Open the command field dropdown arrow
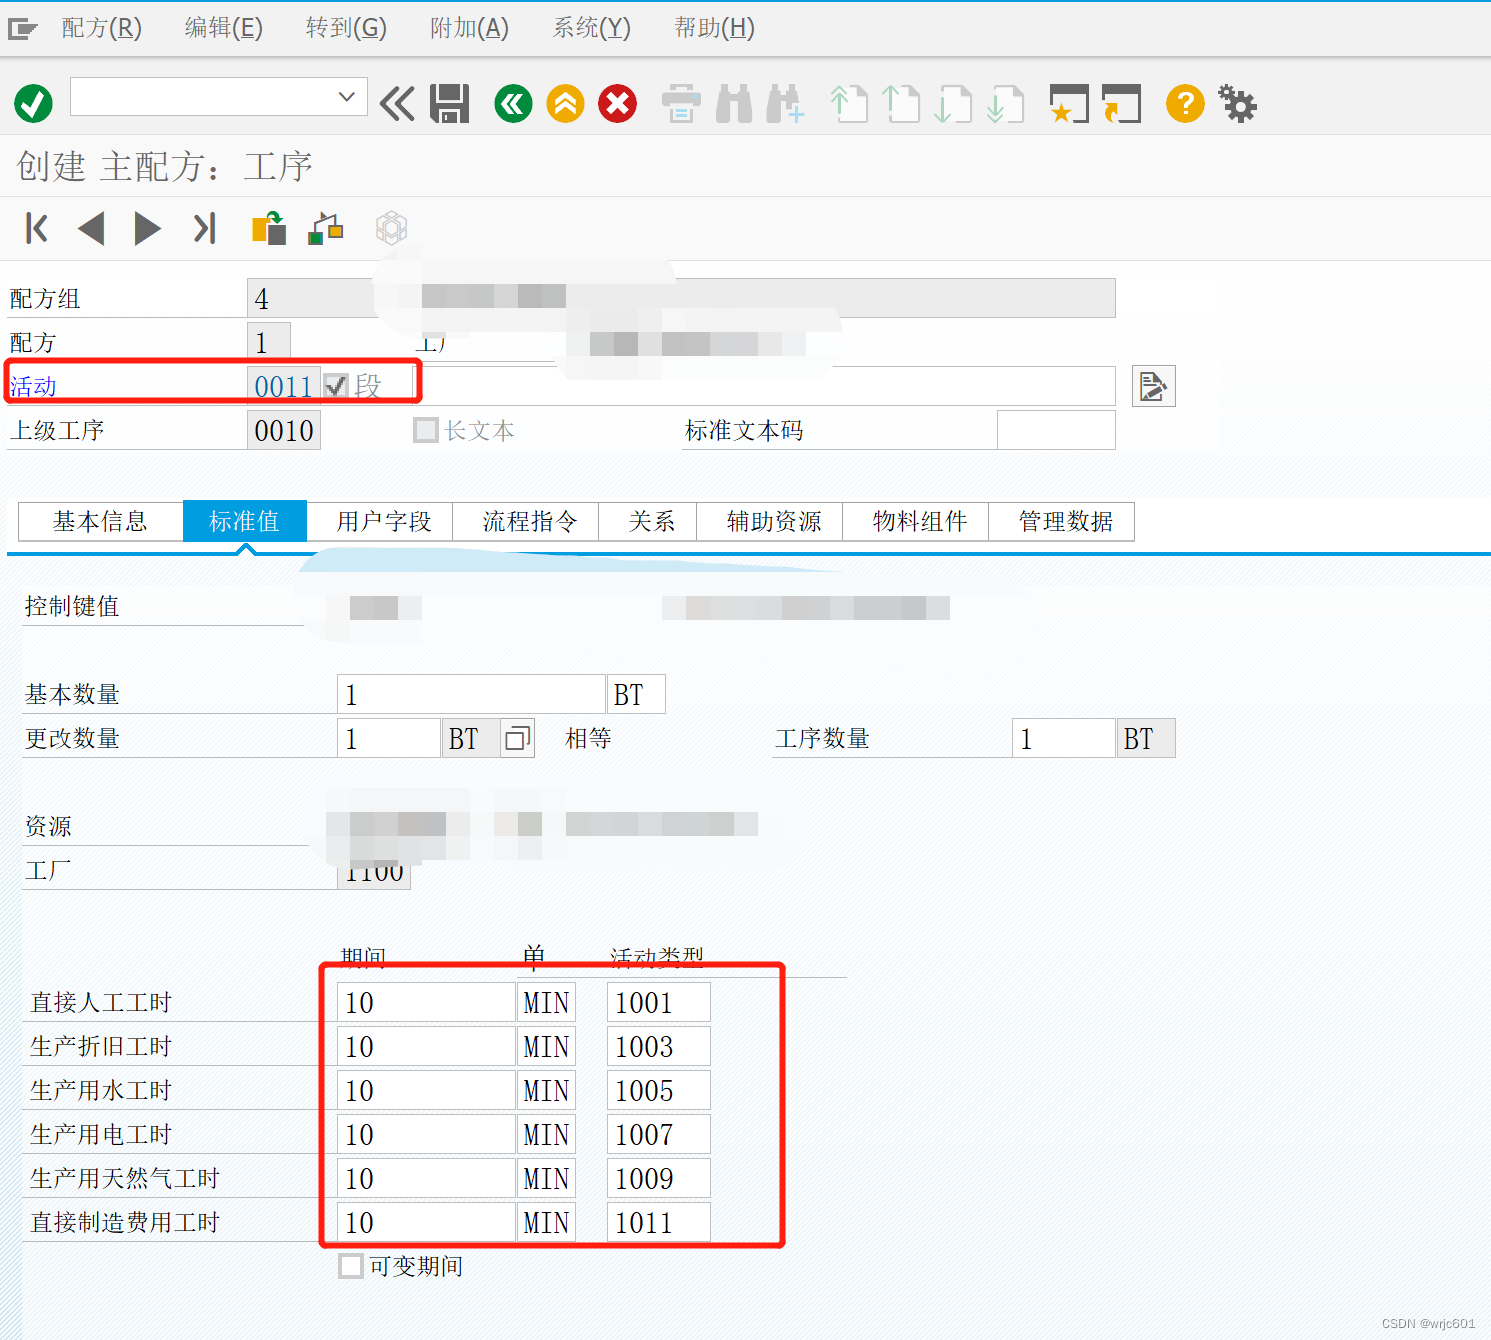The width and height of the screenshot is (1491, 1340). [346, 97]
